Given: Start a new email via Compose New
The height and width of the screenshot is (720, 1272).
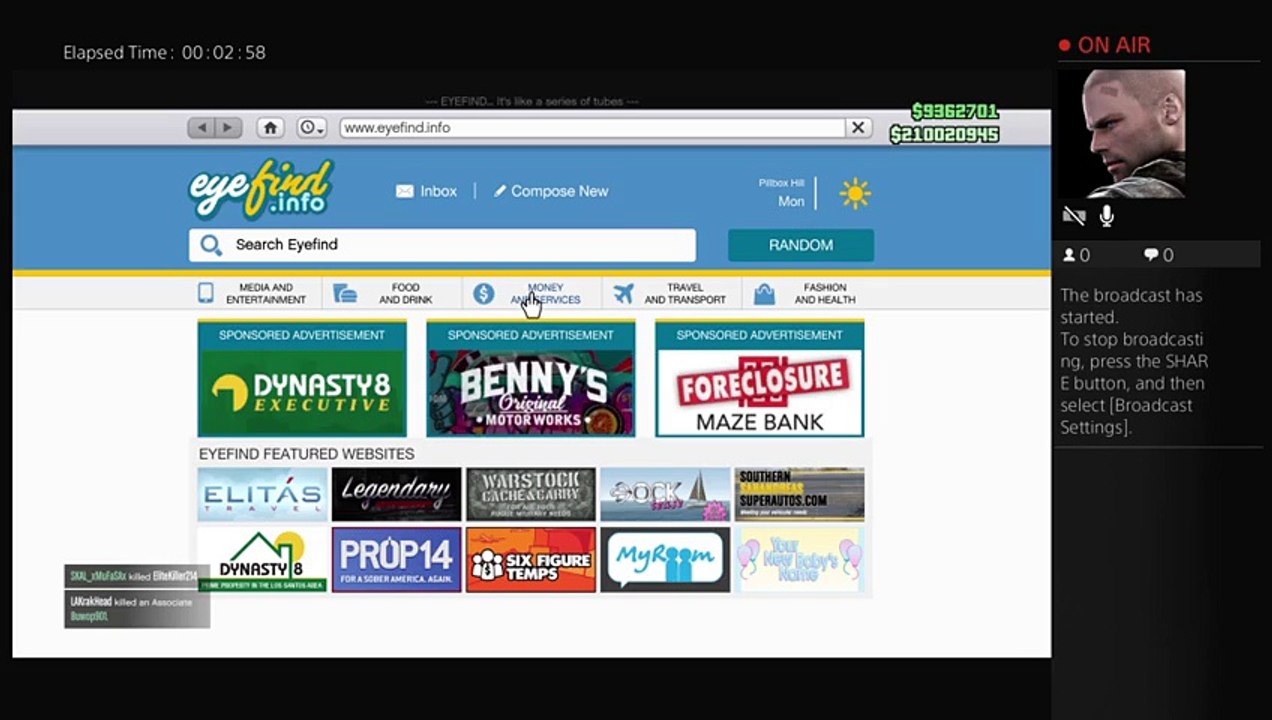Looking at the screenshot, I should 559,191.
